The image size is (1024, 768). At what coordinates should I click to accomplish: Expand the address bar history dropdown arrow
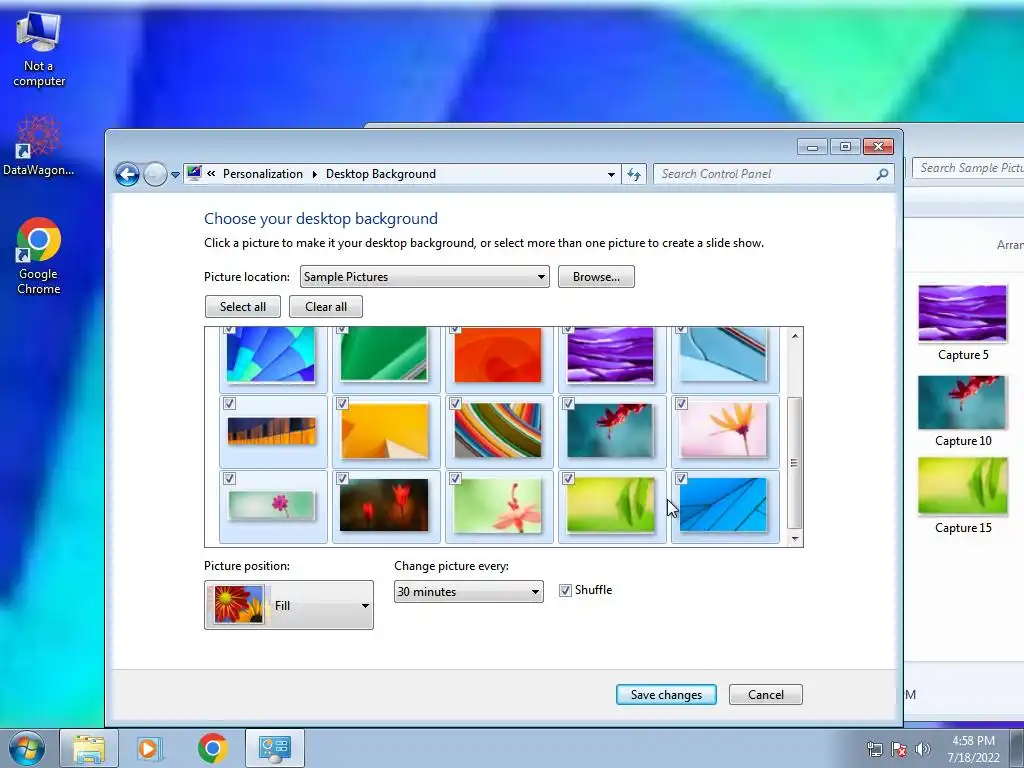611,174
